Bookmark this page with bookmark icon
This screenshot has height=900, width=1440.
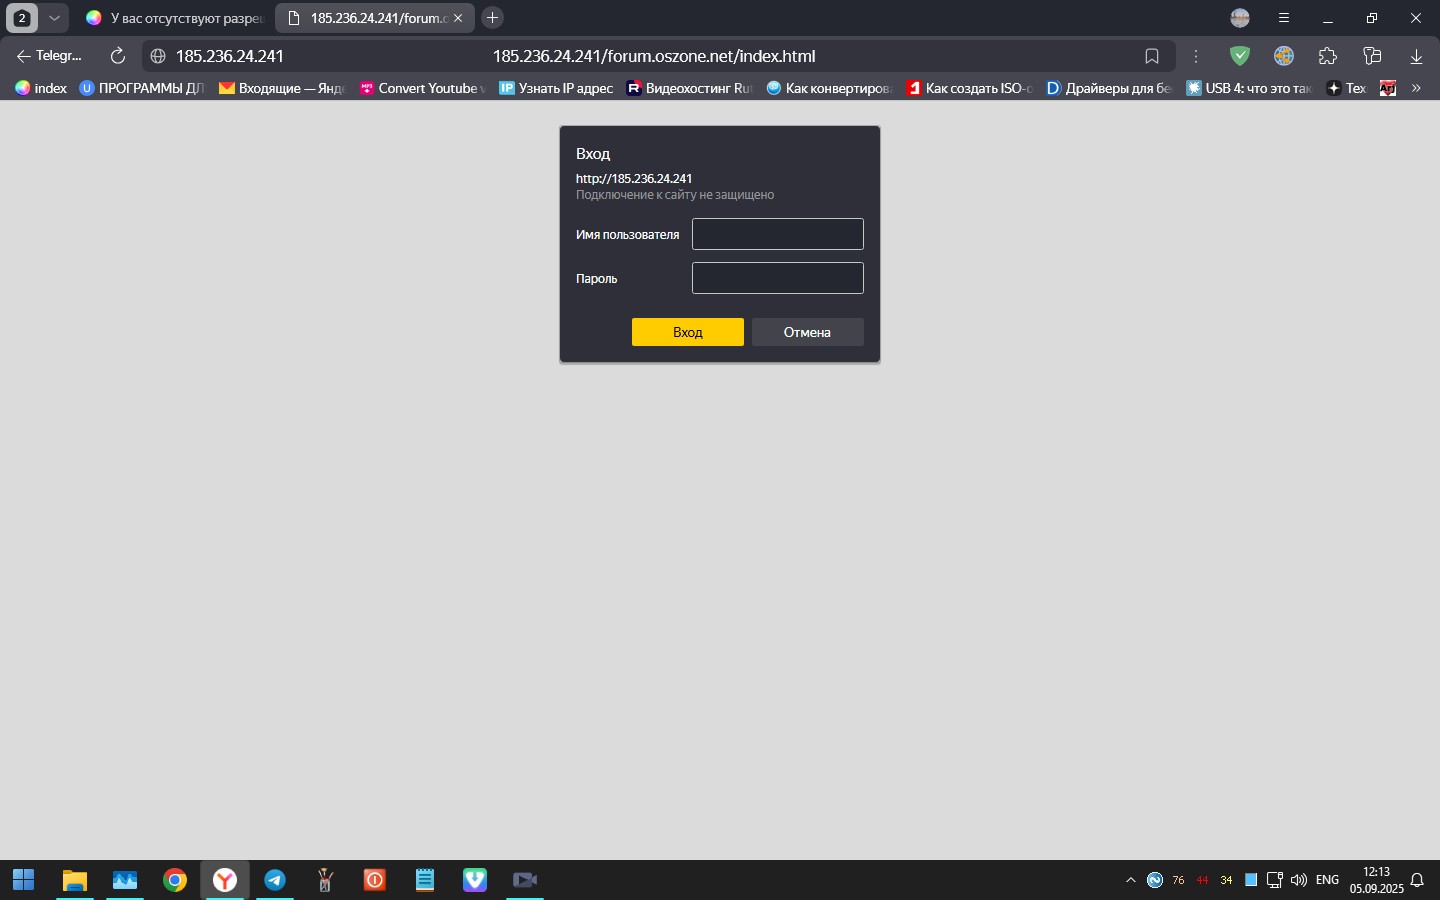1152,56
